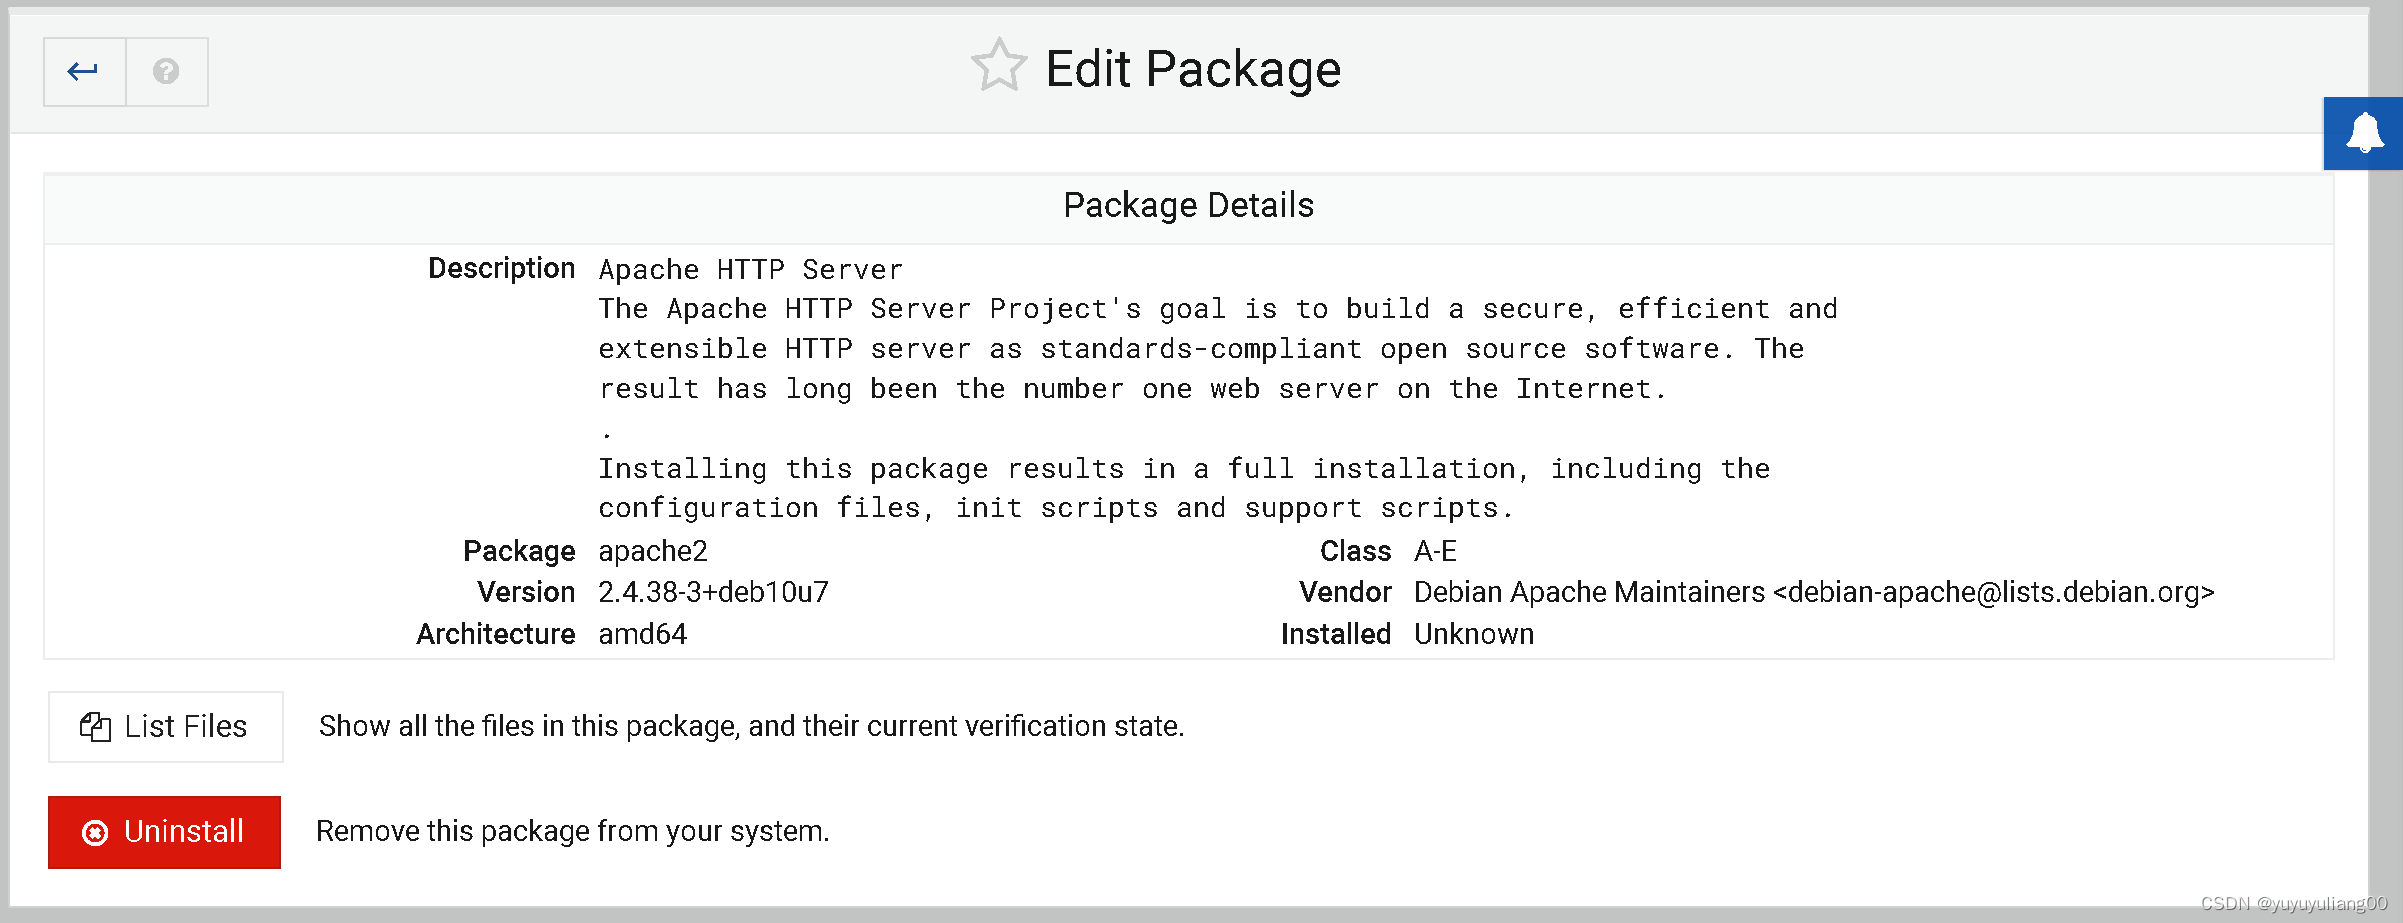
Task: Click the amd64 Architecture value
Action: [x=642, y=634]
